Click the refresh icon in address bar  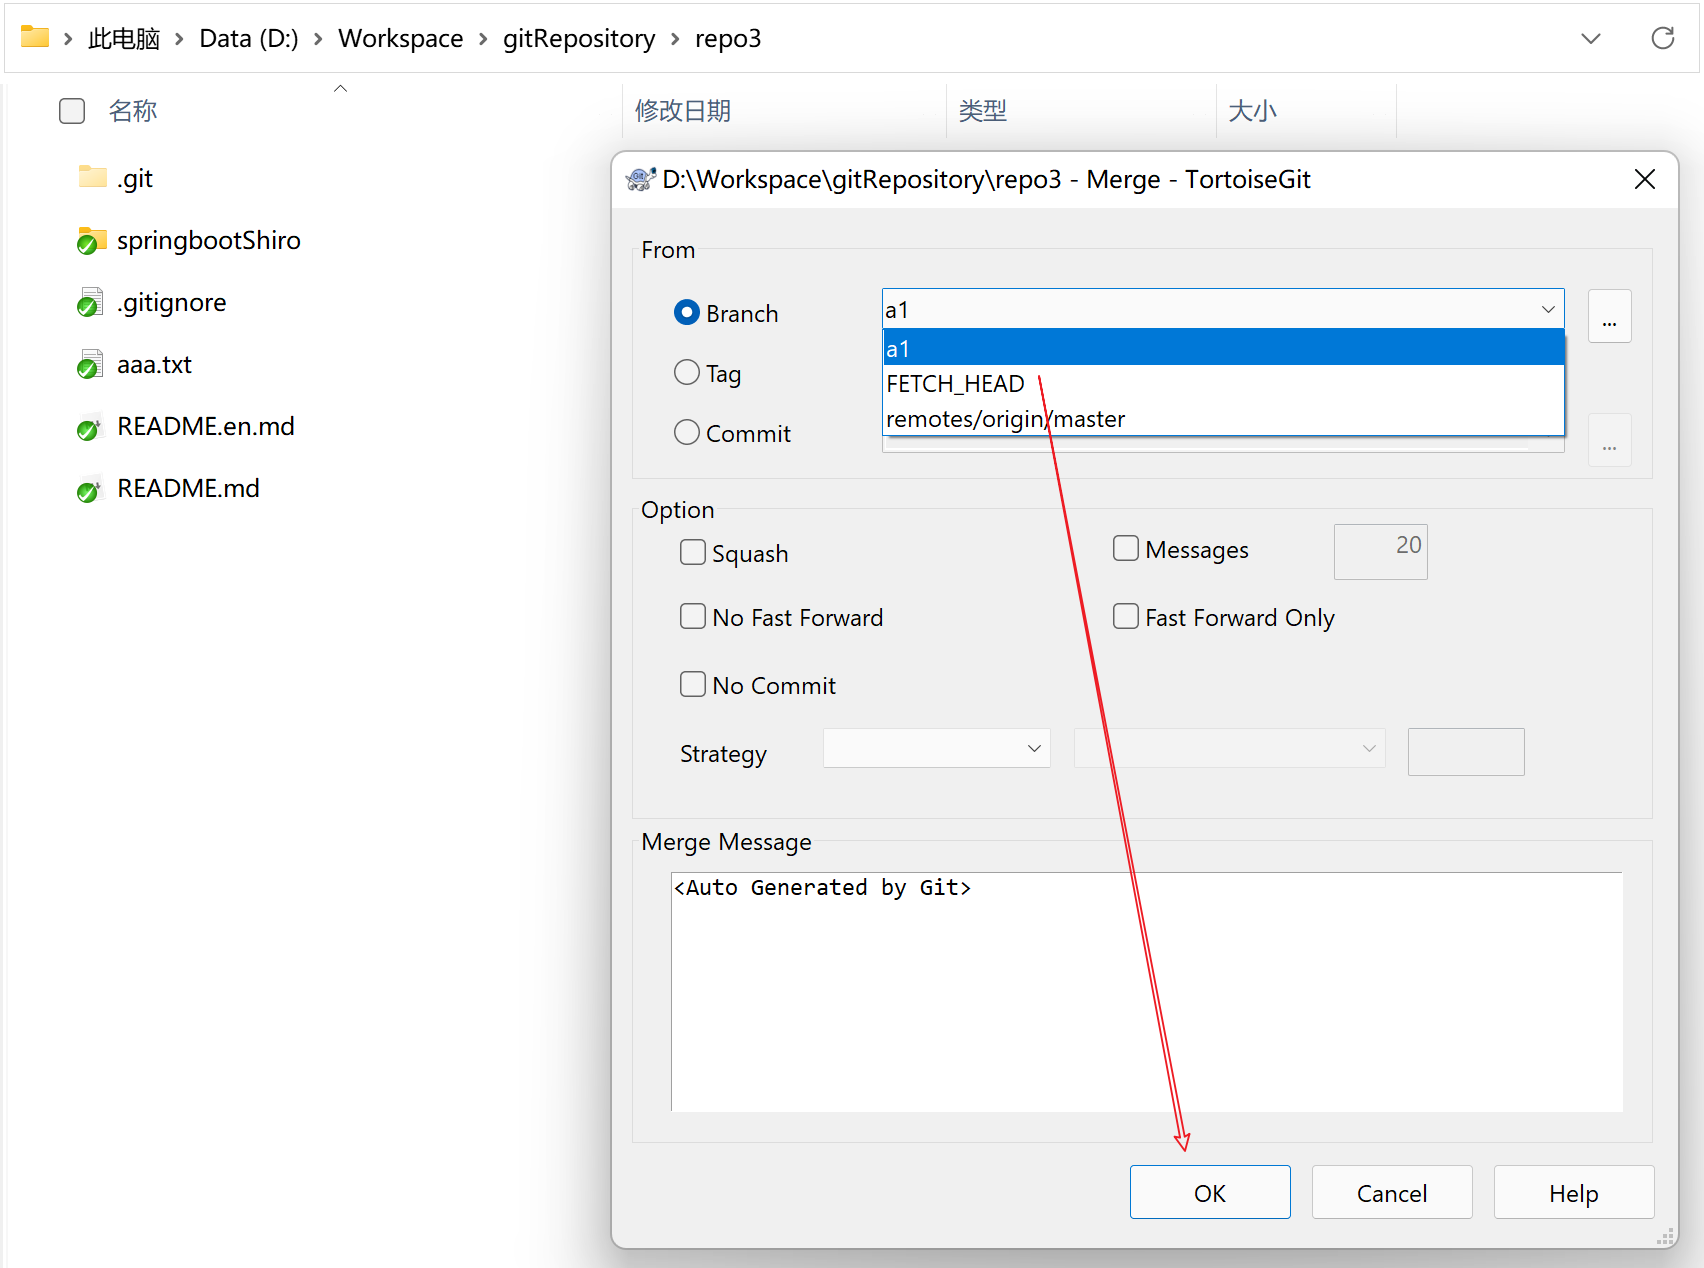tap(1662, 39)
